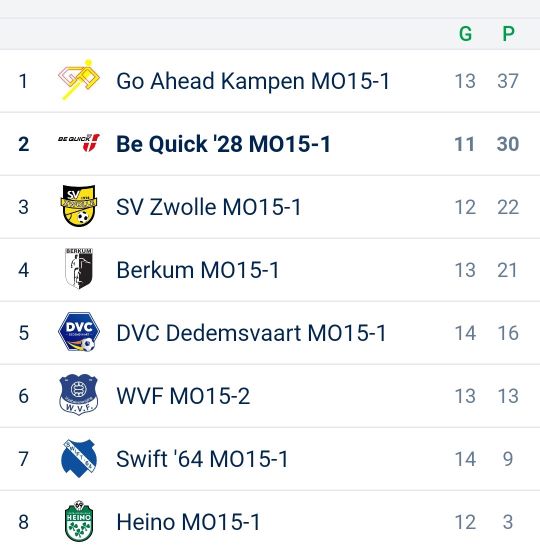Screen dimensions: 540x546
Task: Open Swift '64 MO15-1 team name
Action: click(202, 459)
